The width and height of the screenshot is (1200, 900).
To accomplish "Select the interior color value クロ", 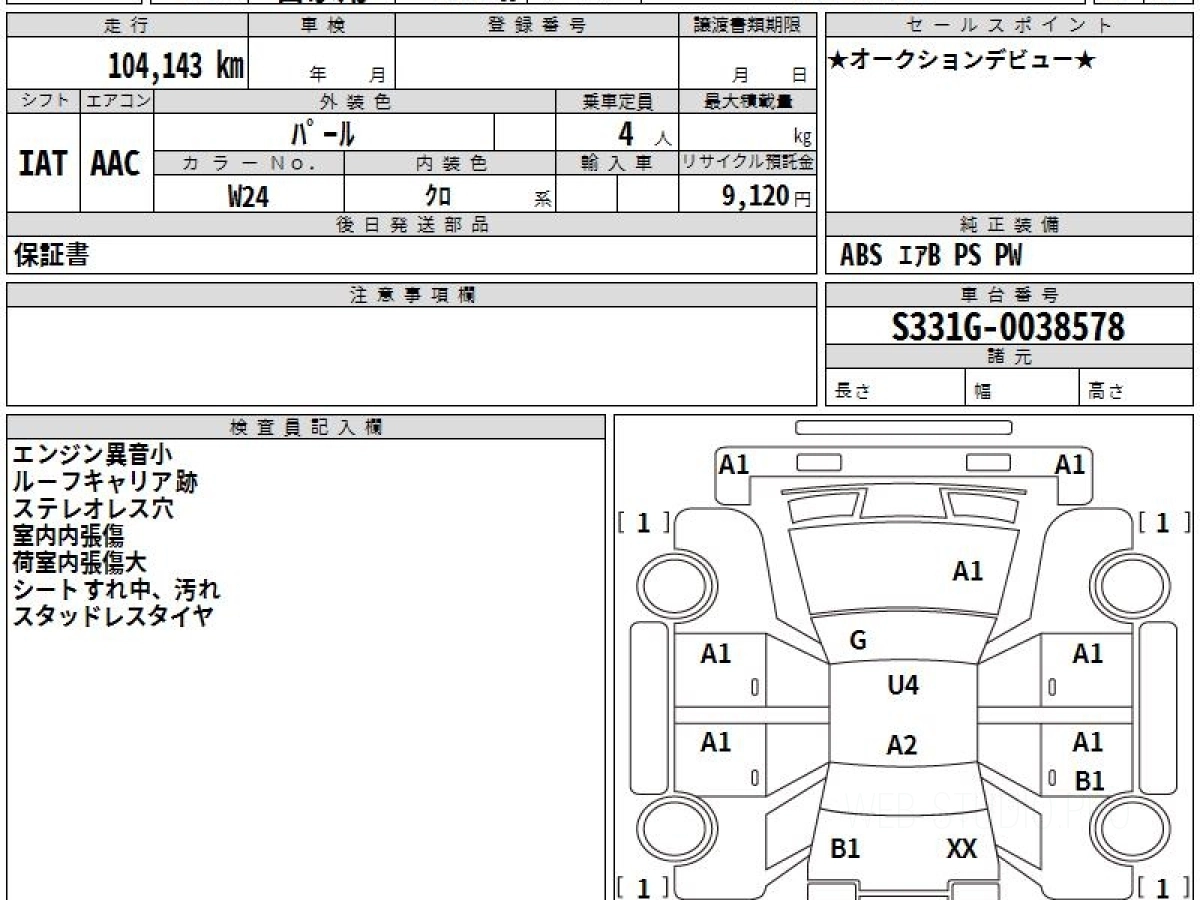I will [x=437, y=196].
